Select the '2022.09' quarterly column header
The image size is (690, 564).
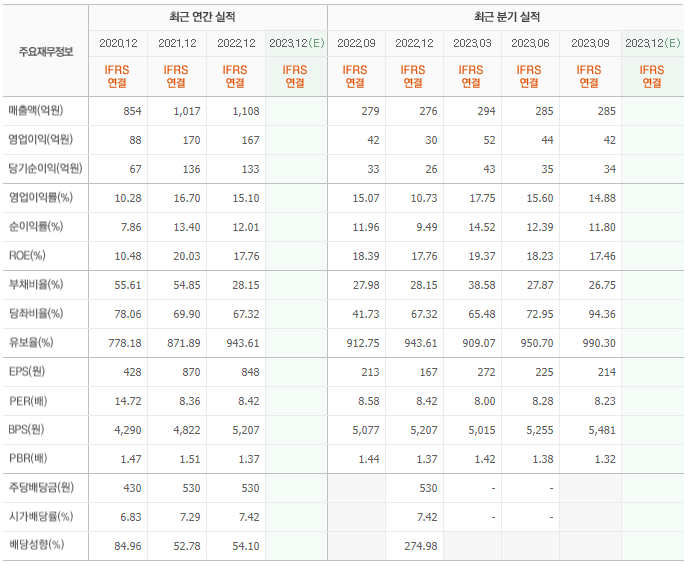click(356, 43)
